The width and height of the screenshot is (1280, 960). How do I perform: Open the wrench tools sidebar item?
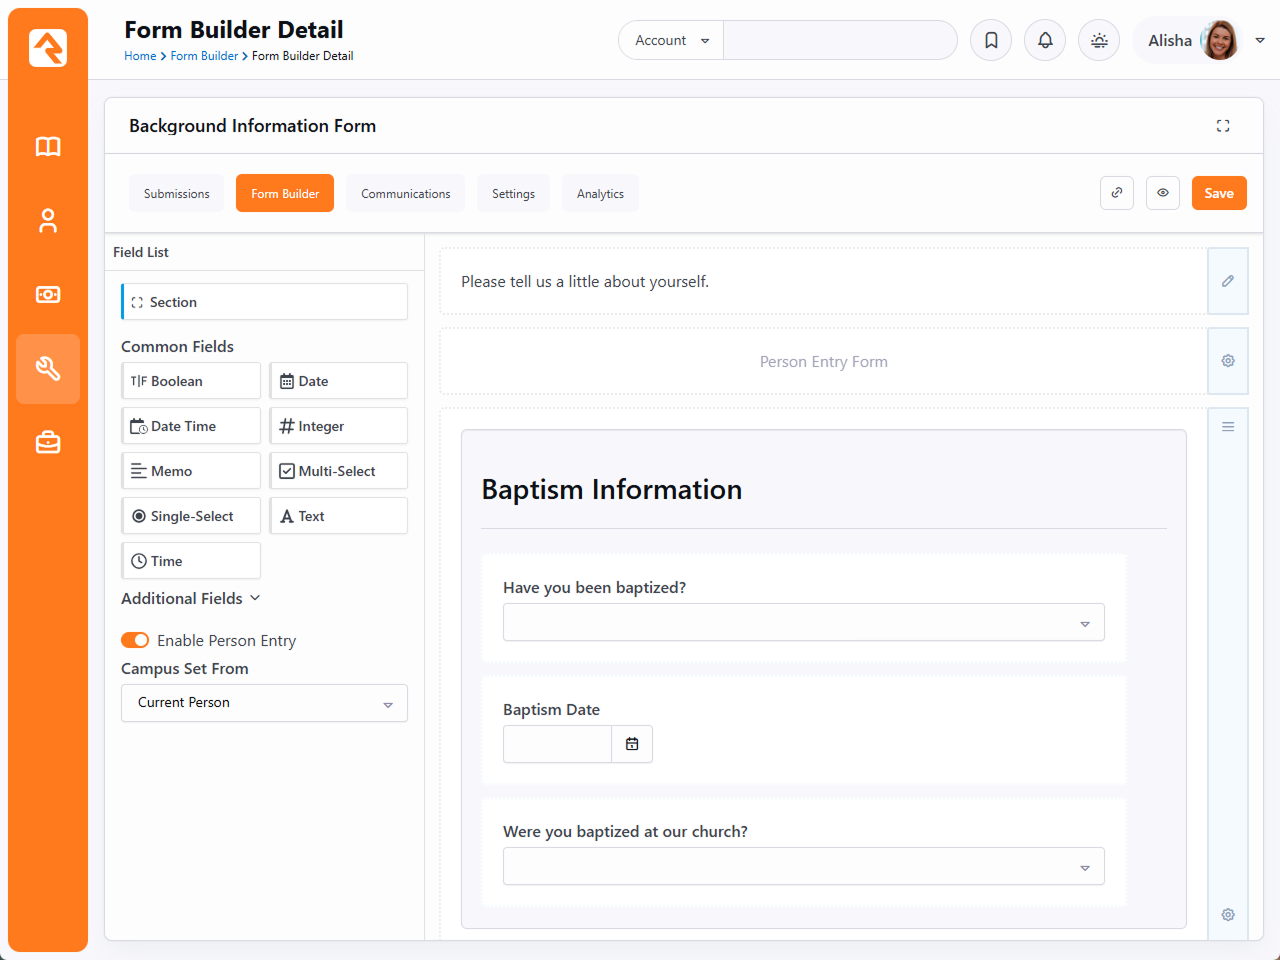tap(48, 369)
